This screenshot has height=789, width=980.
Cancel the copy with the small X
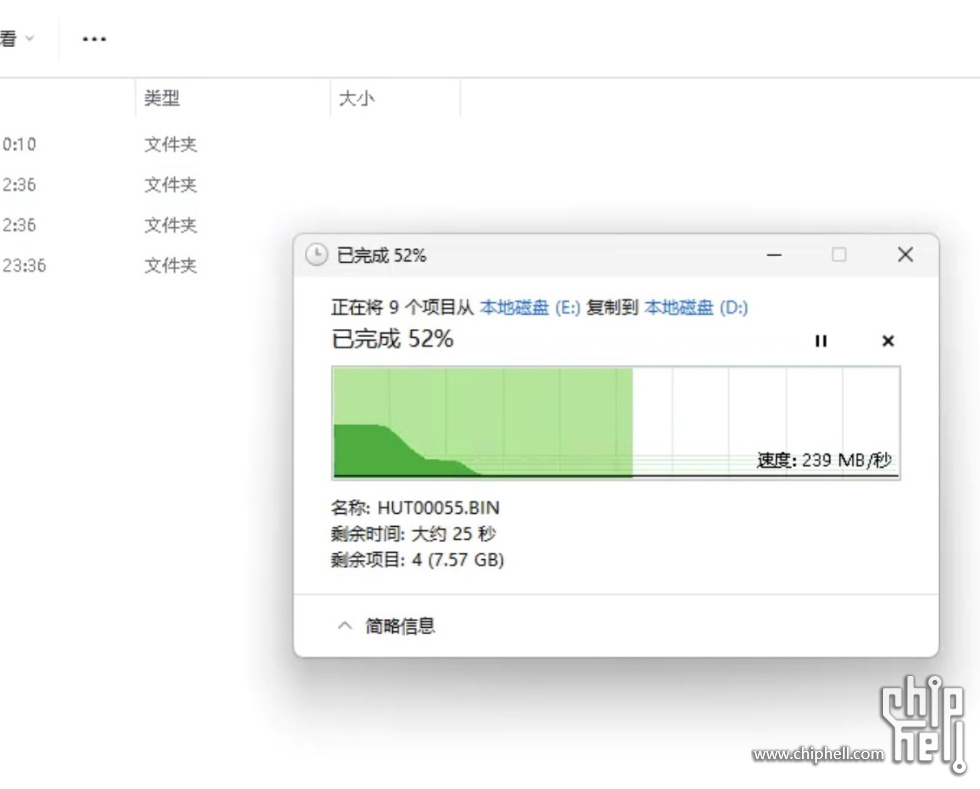[x=887, y=341]
